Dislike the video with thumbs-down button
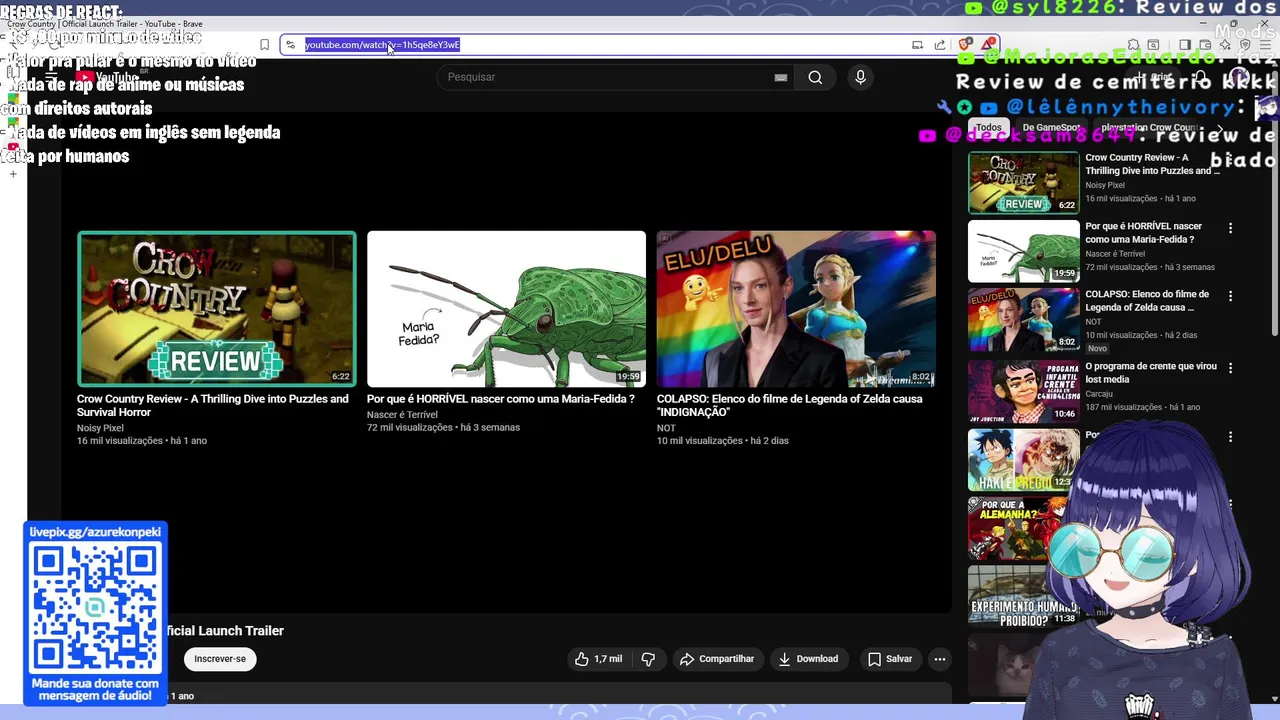The width and height of the screenshot is (1280, 720). pos(648,659)
